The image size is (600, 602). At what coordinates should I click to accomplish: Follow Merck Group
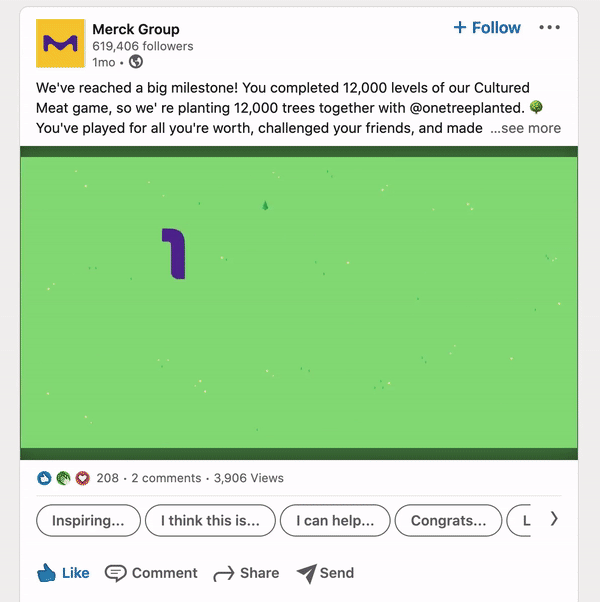(487, 28)
